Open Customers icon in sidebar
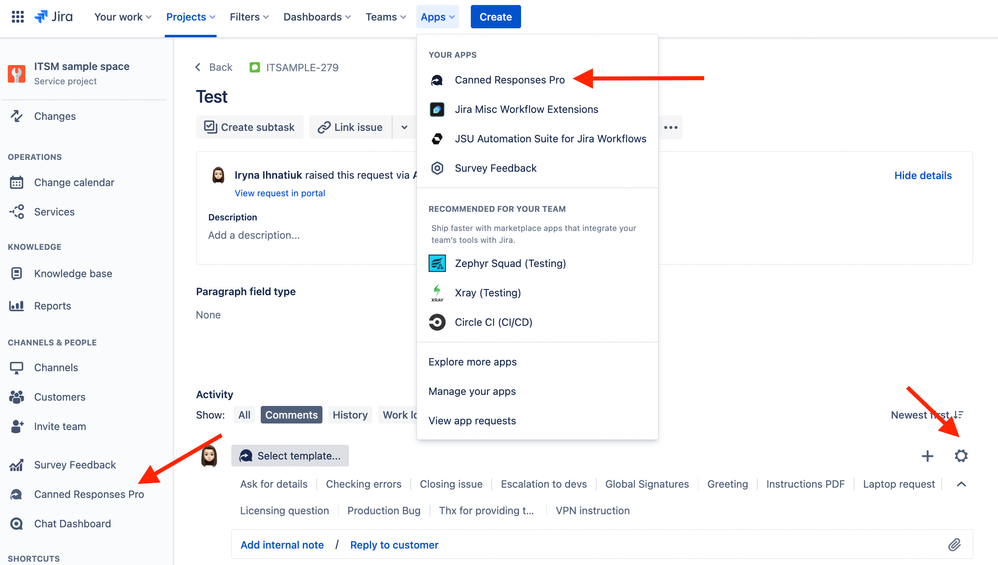The height and width of the screenshot is (565, 998). [x=17, y=397]
